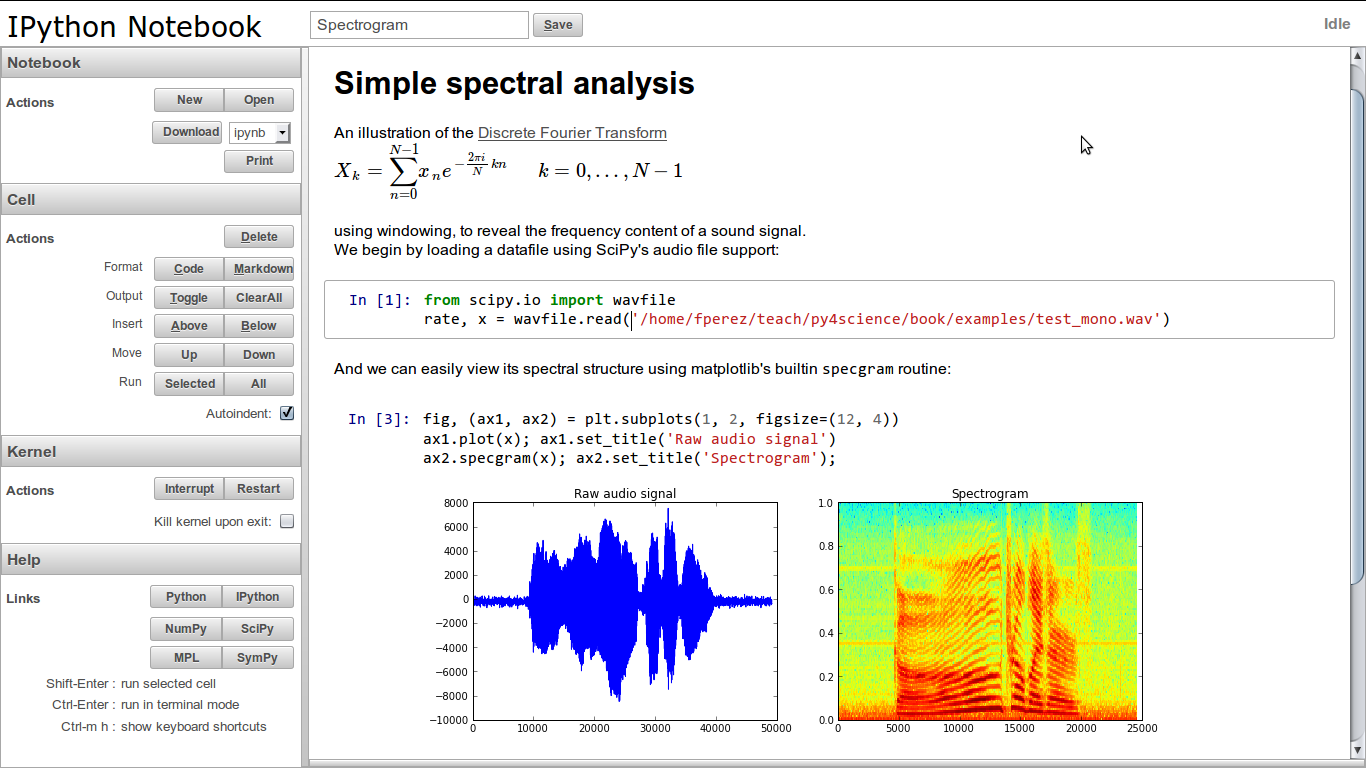Move the cell Up
The height and width of the screenshot is (768, 1366).
[189, 355]
